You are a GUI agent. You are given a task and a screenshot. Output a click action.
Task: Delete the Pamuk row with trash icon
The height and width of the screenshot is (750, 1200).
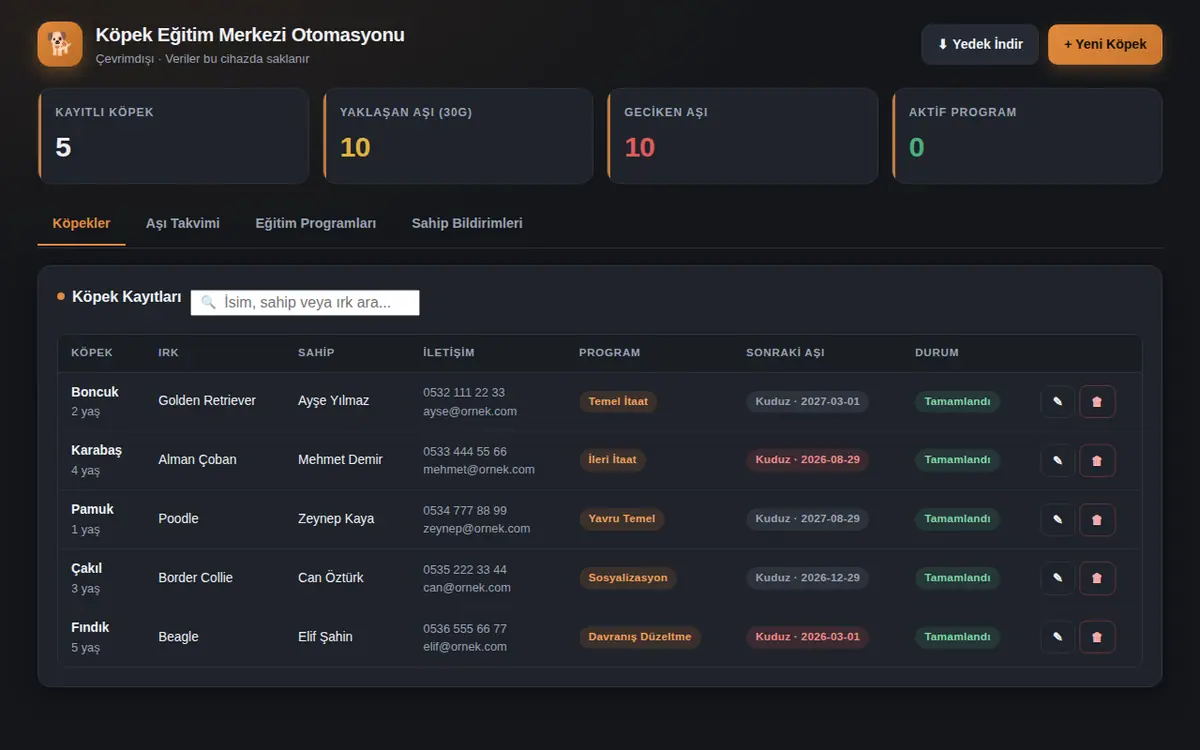coord(1097,520)
